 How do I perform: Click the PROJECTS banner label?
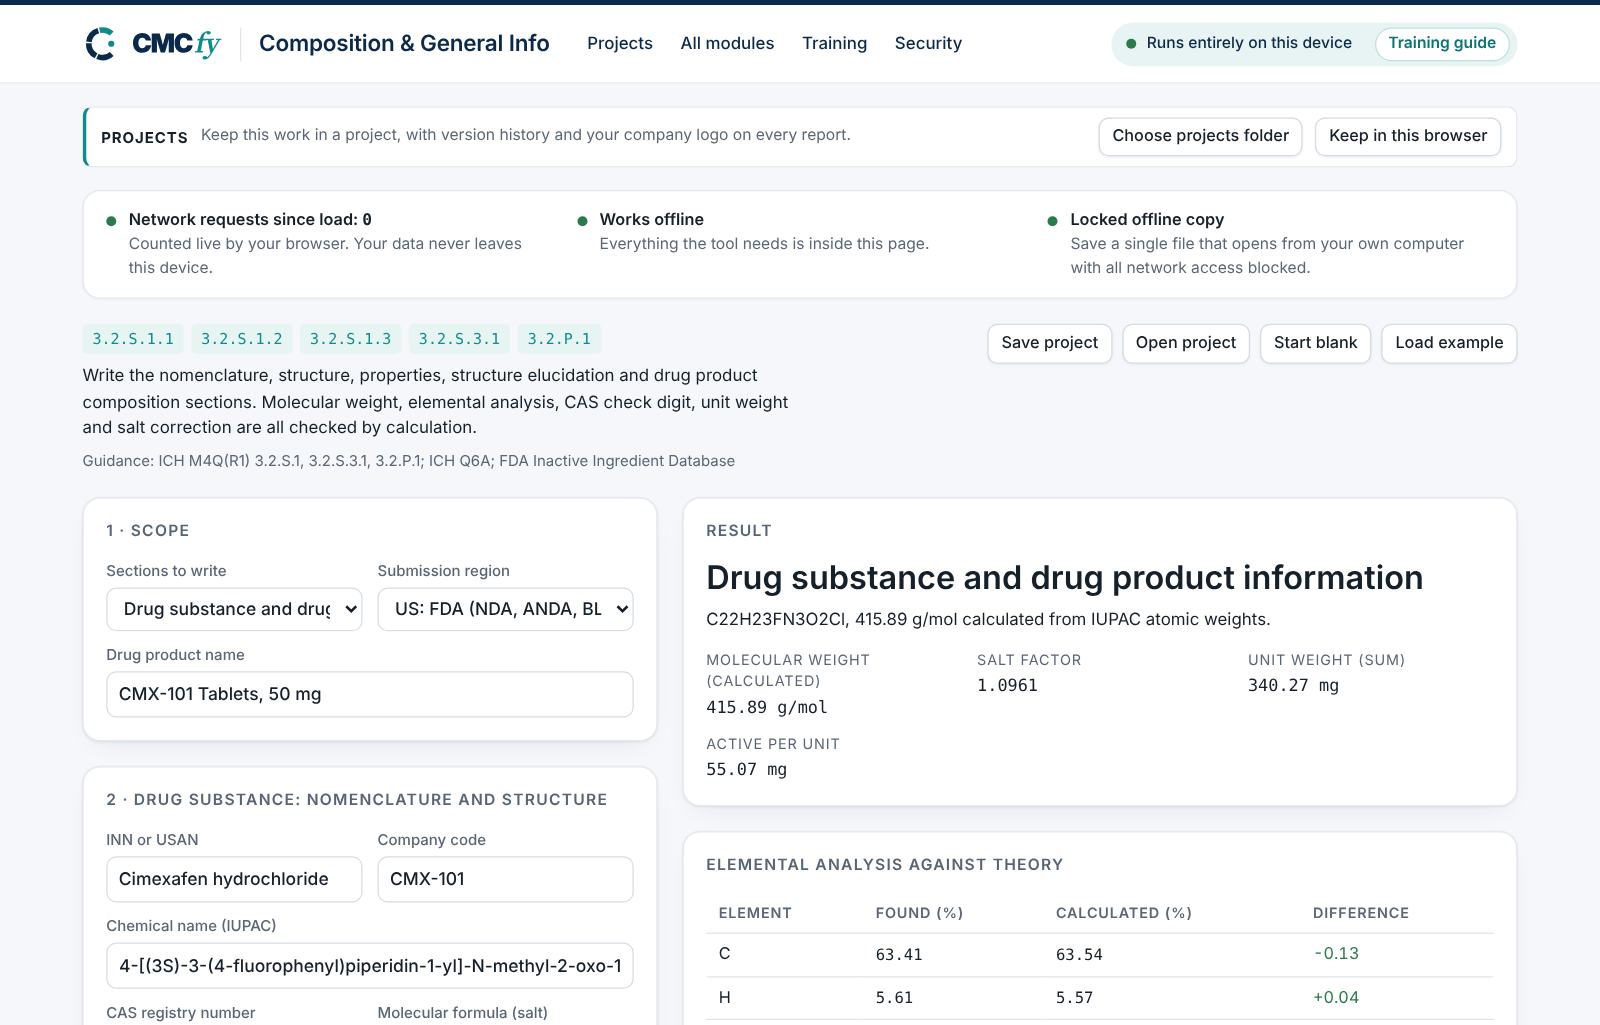pyautogui.click(x=144, y=137)
